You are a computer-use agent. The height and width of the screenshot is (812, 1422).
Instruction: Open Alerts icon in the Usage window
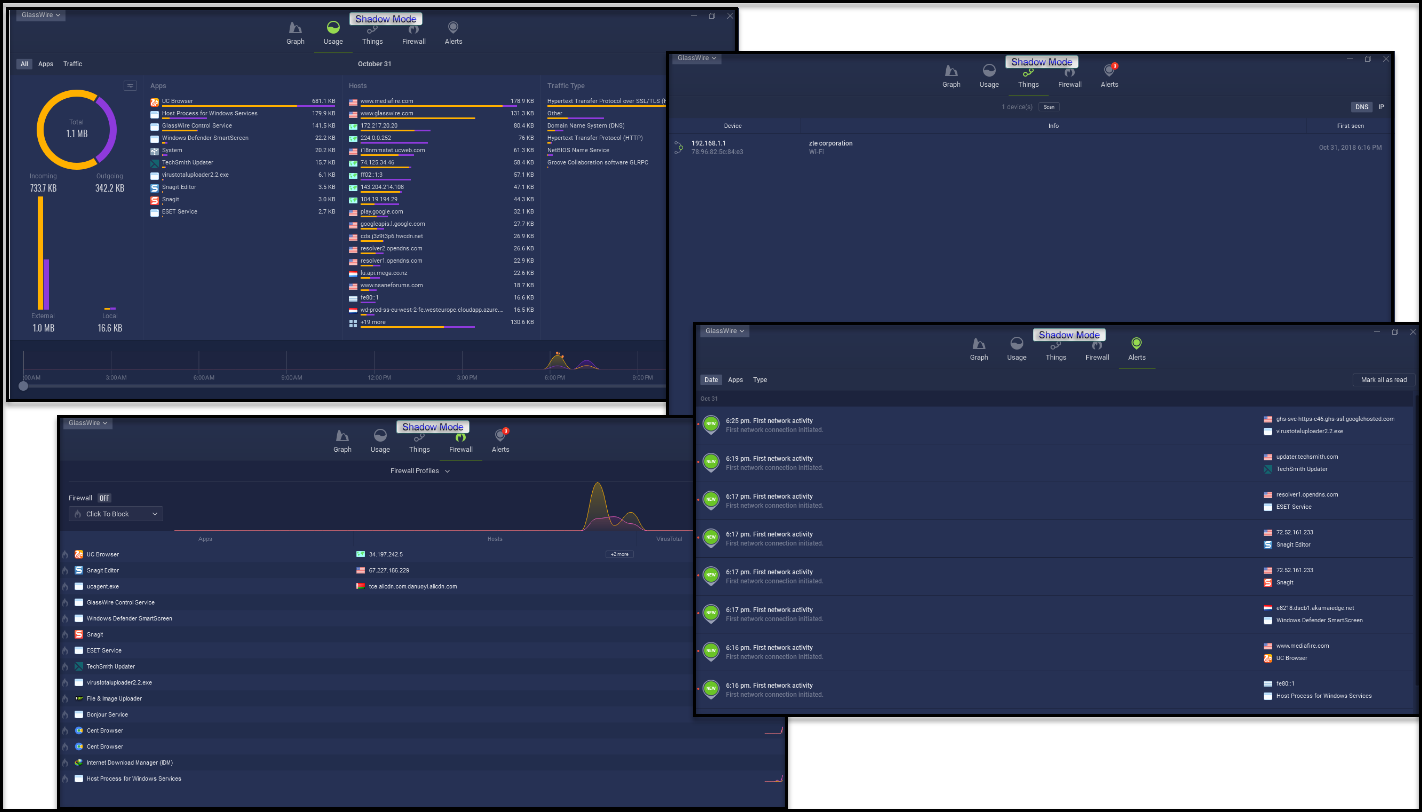coord(453,29)
